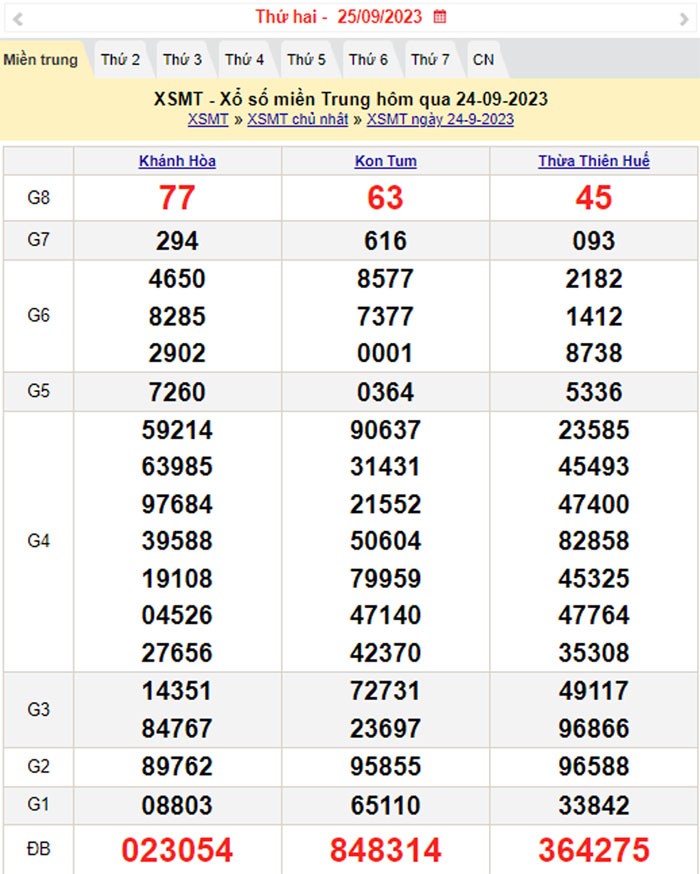700x874 pixels.
Task: Follow the XSMT ngày 24-9-2023 link
Action: point(440,120)
